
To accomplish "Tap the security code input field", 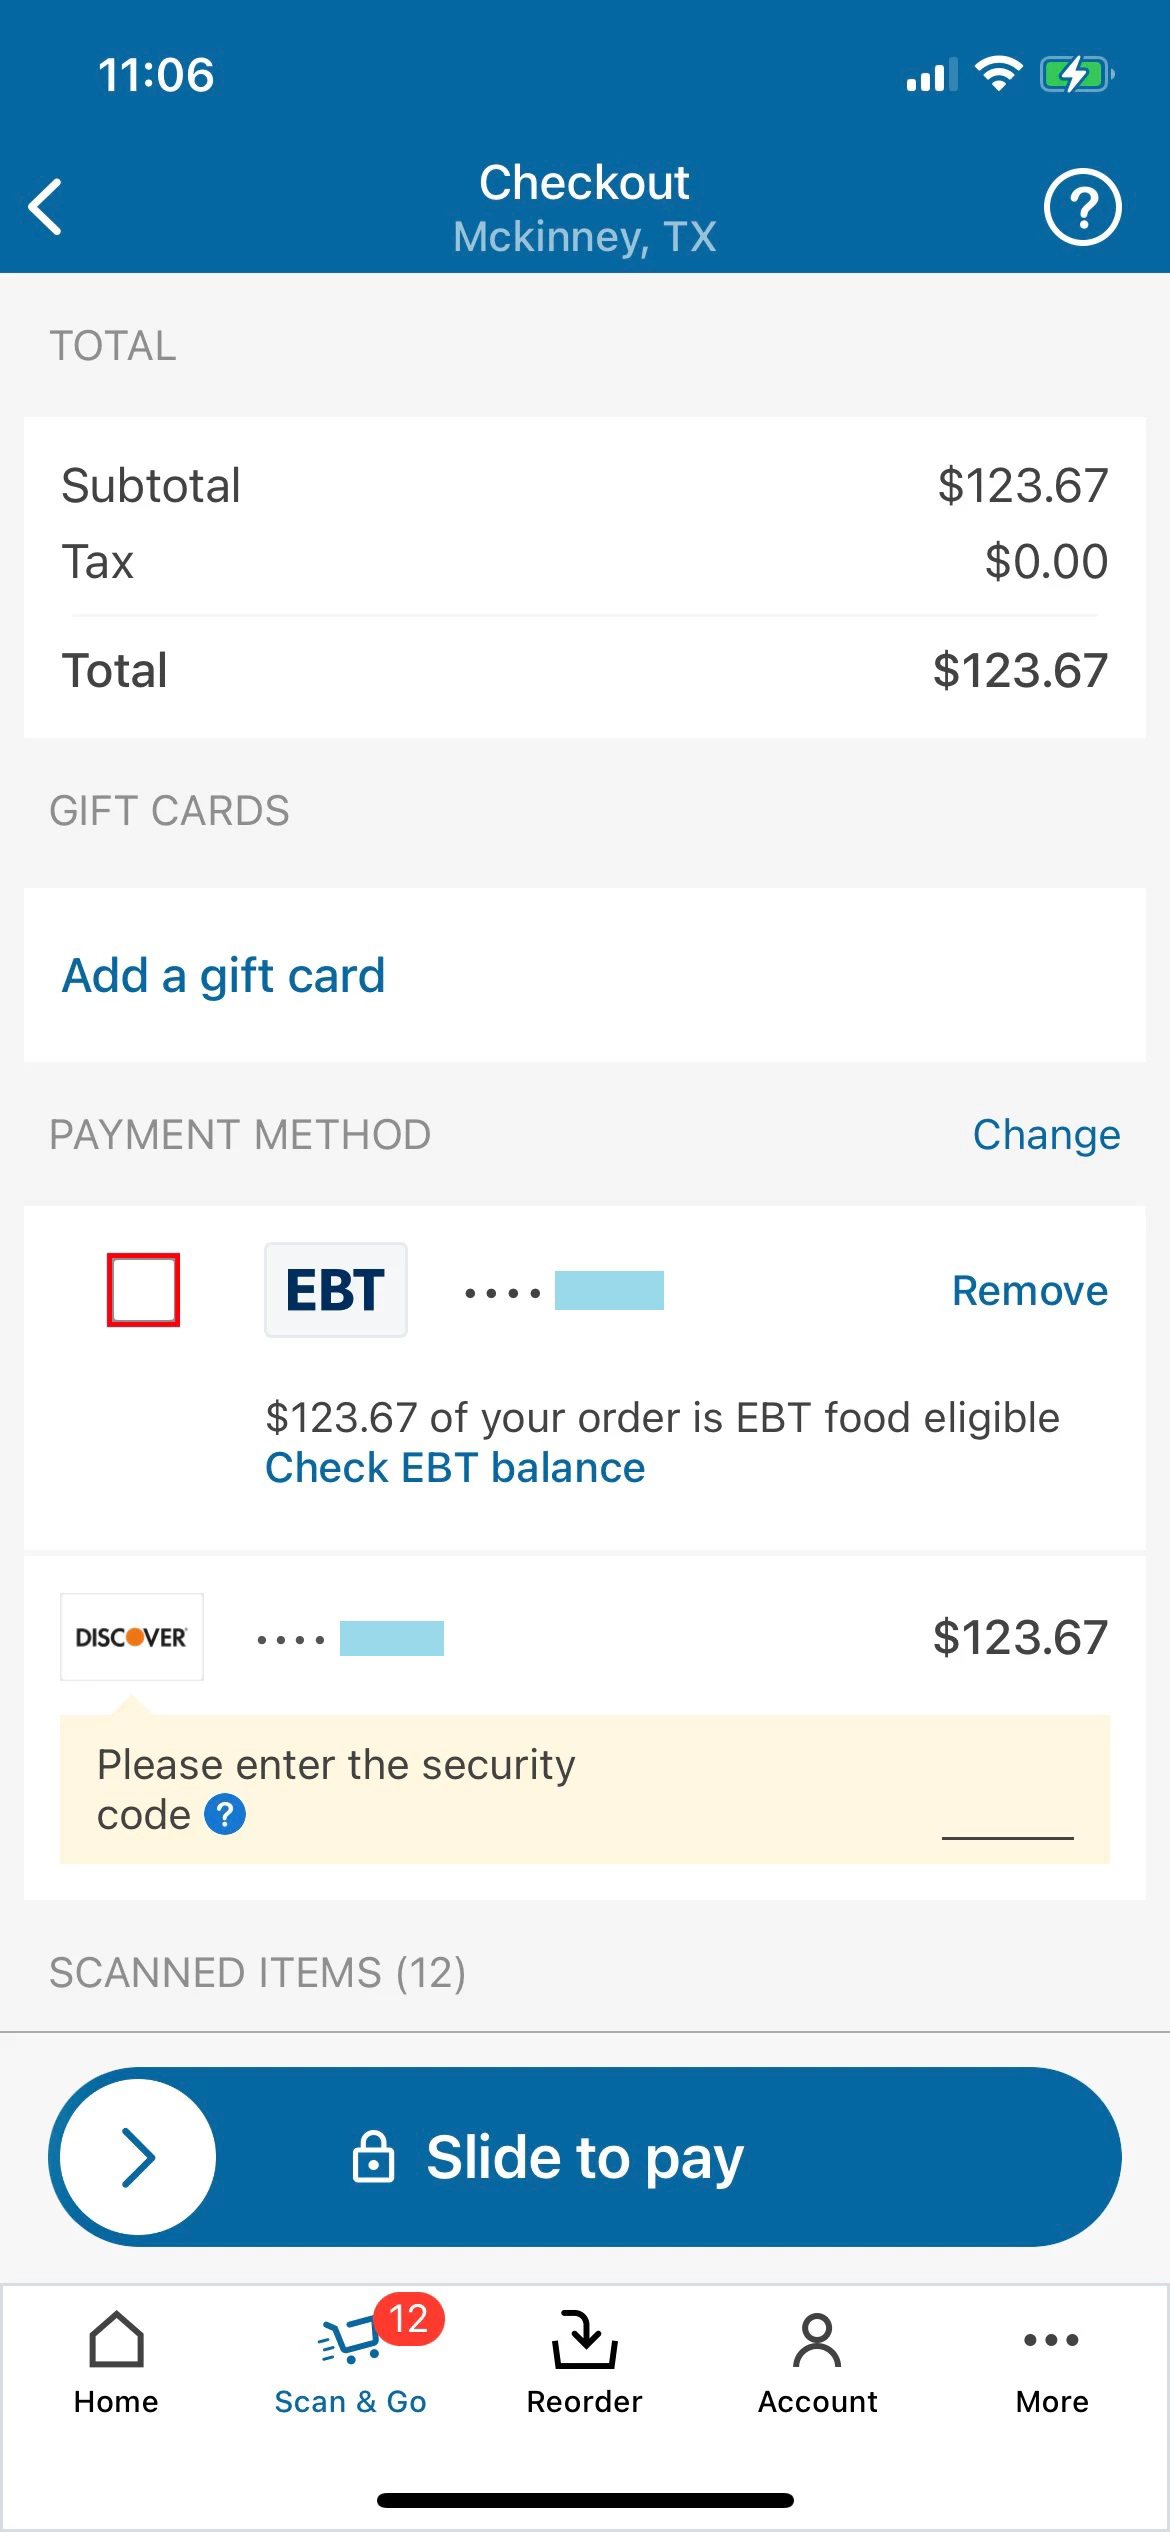I will tap(1007, 1815).
